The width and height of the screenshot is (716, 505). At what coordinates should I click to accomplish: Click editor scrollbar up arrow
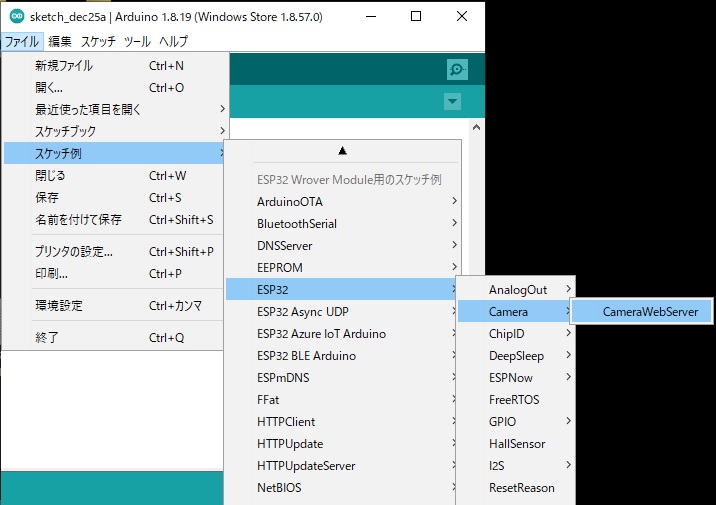point(476,127)
